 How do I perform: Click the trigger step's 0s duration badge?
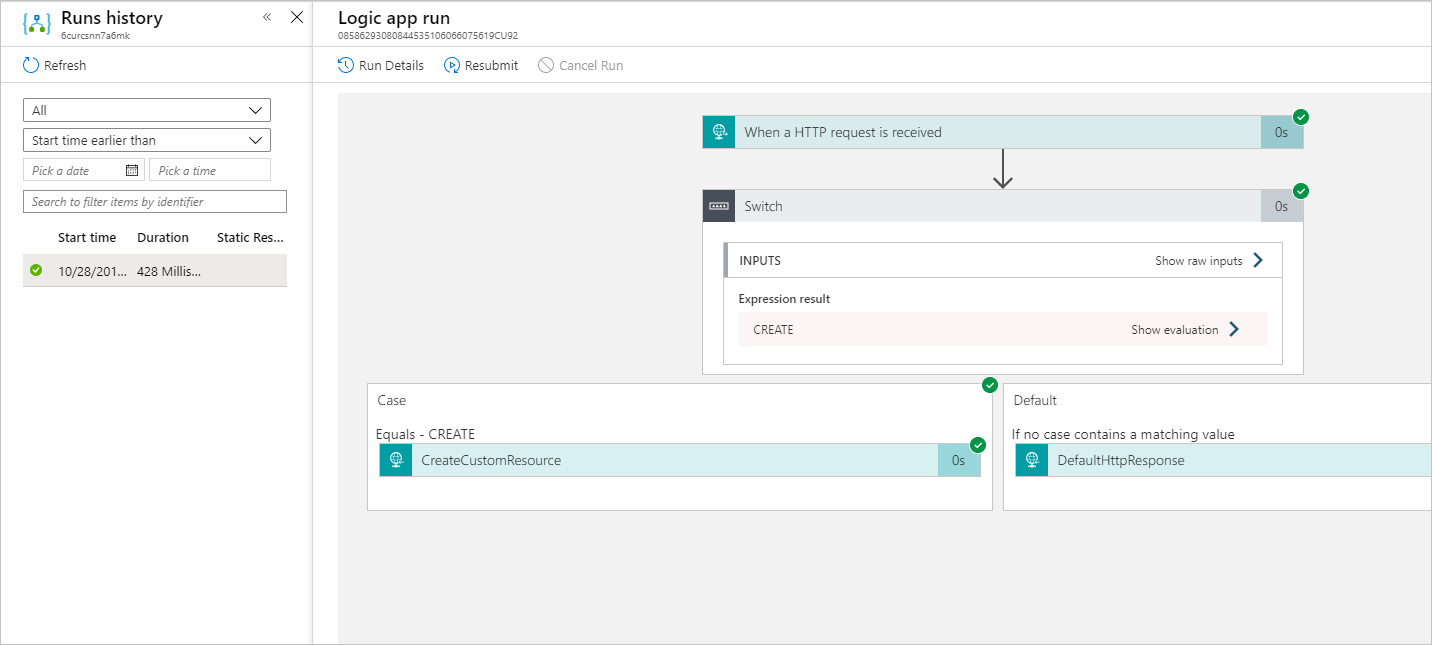tap(1282, 132)
